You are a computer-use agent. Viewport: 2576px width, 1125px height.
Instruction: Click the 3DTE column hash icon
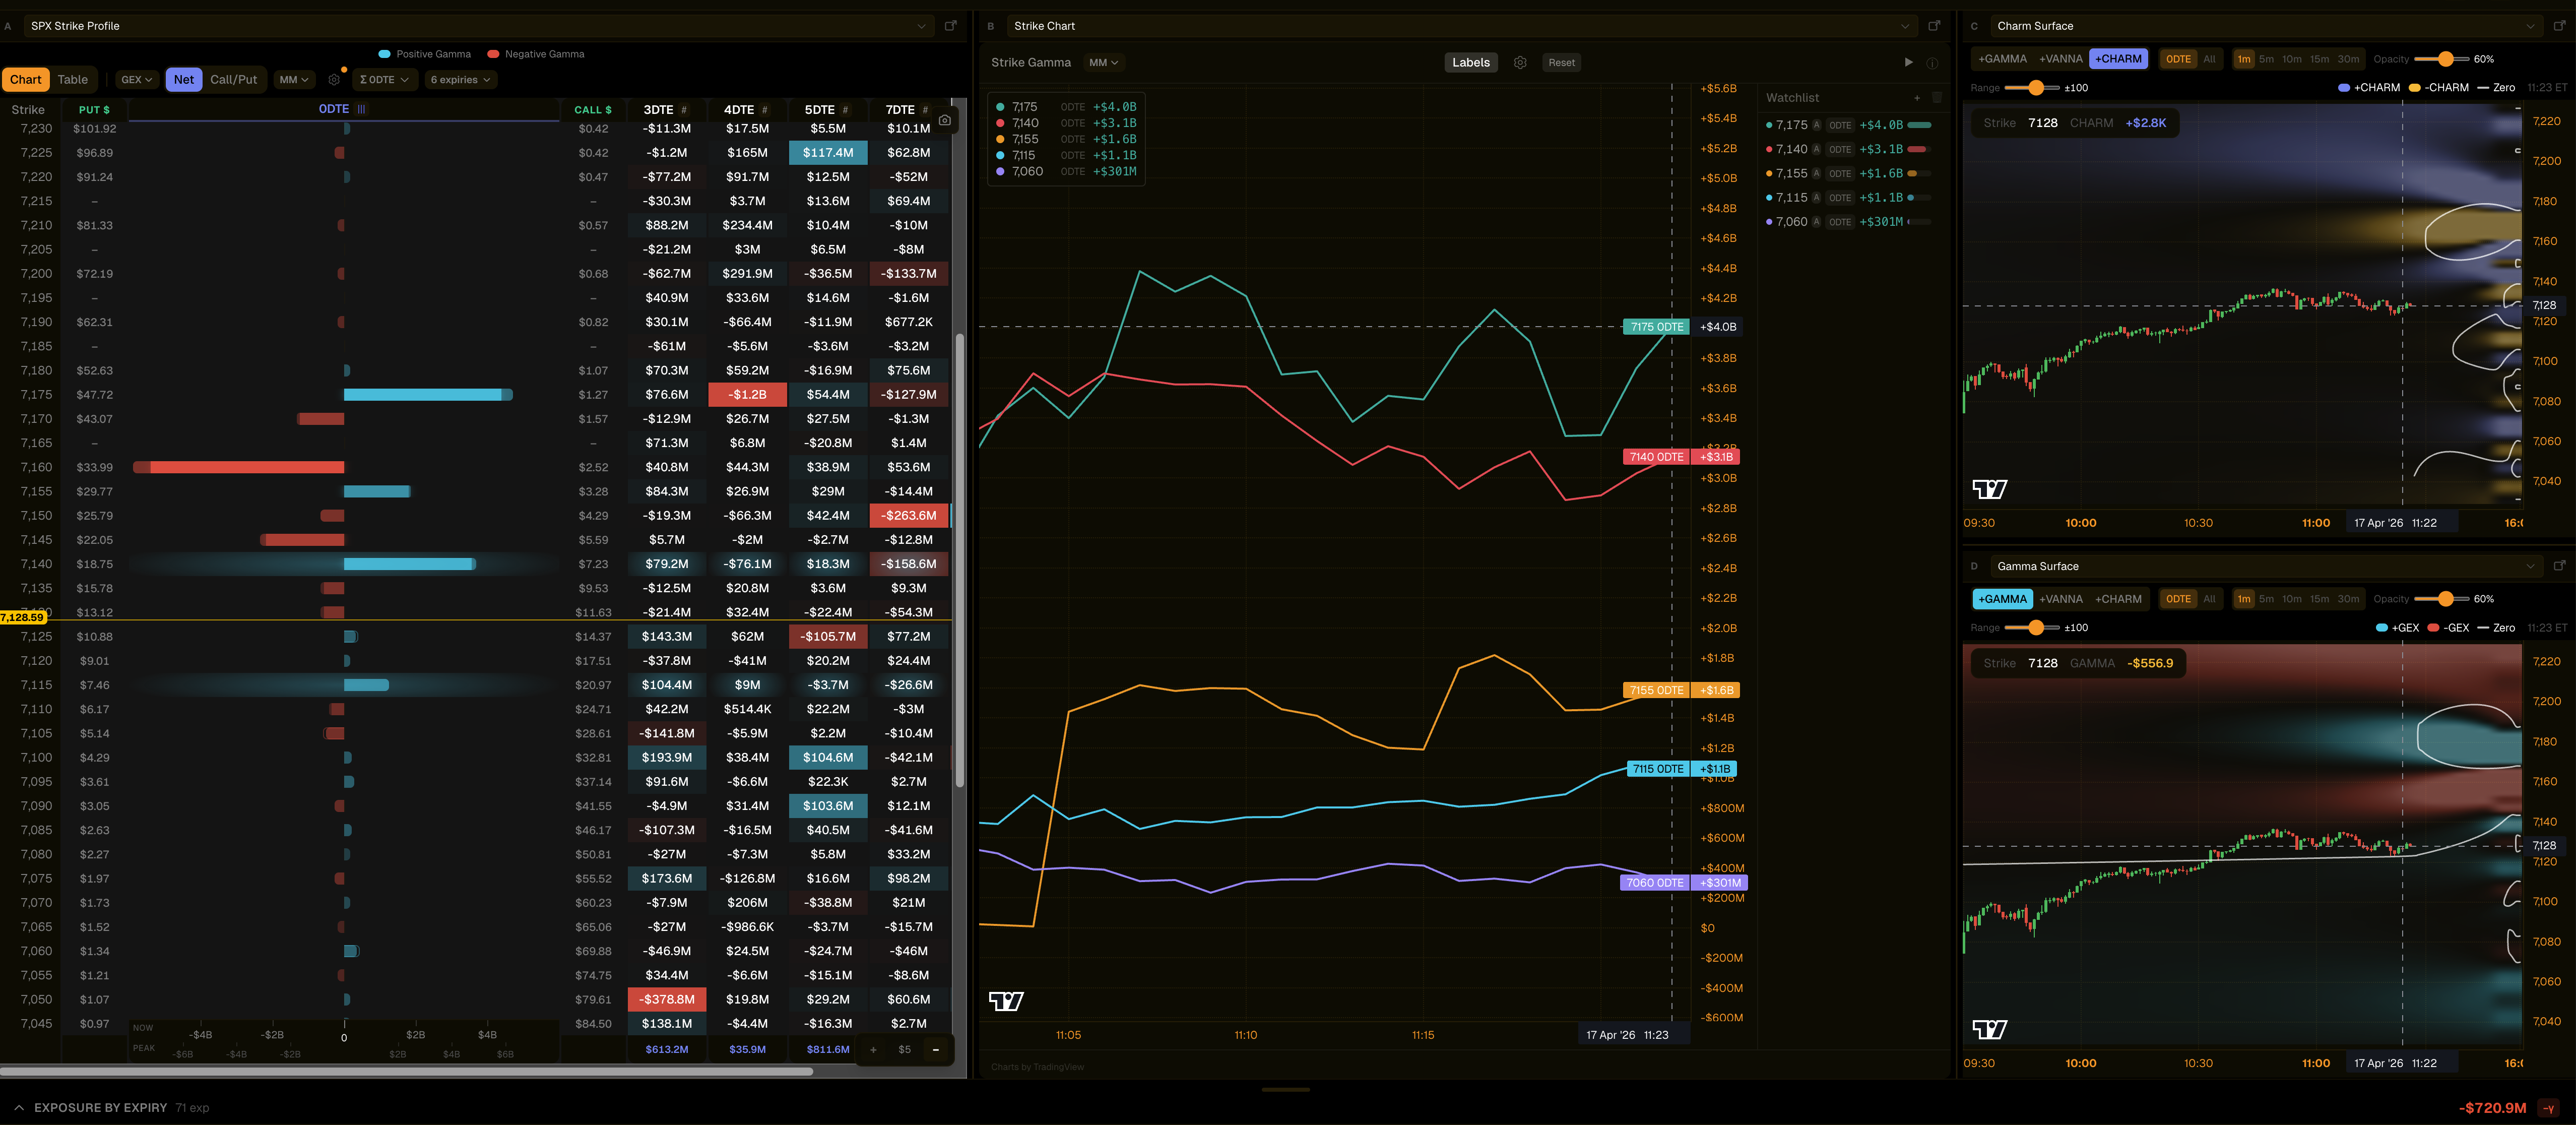[684, 110]
